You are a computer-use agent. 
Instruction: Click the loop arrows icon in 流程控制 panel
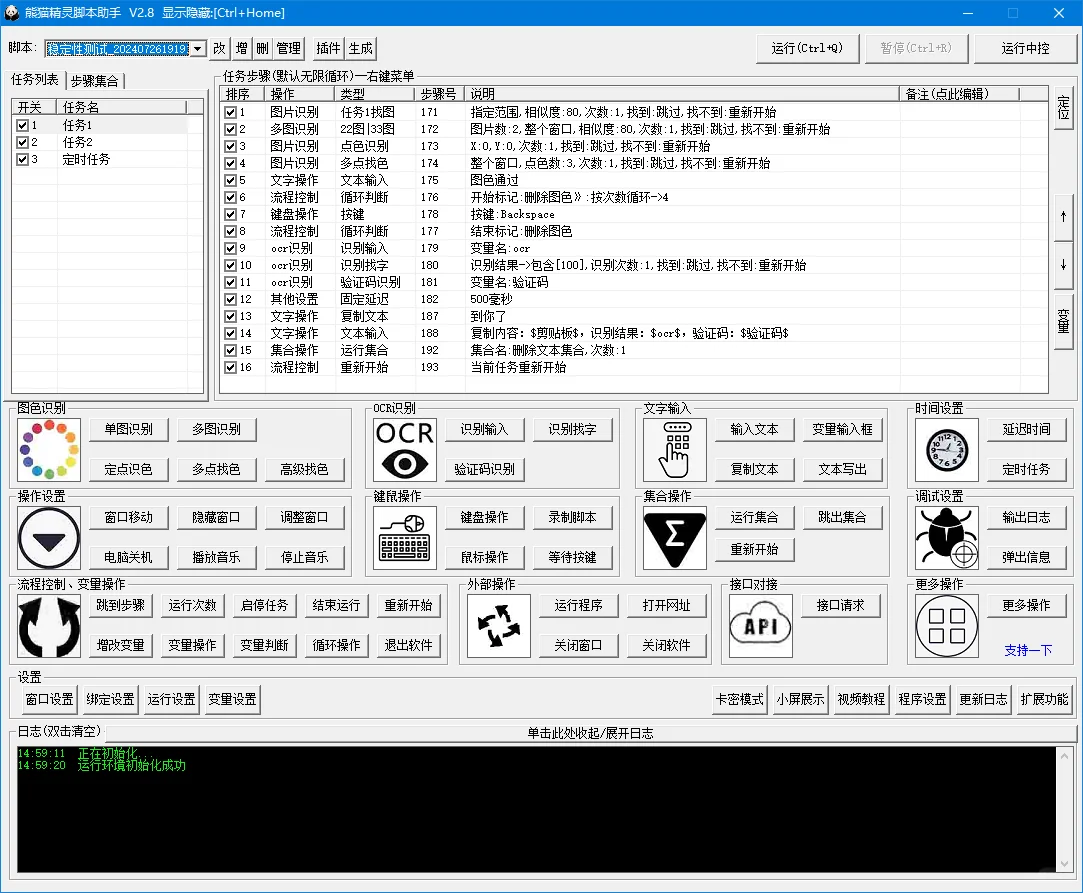(48, 625)
